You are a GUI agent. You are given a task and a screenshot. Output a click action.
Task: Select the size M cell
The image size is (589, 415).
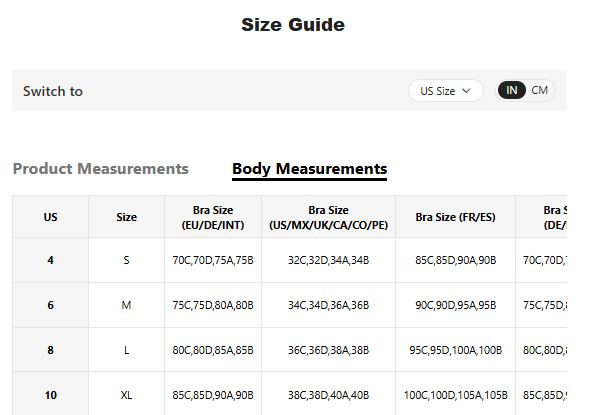(127, 305)
